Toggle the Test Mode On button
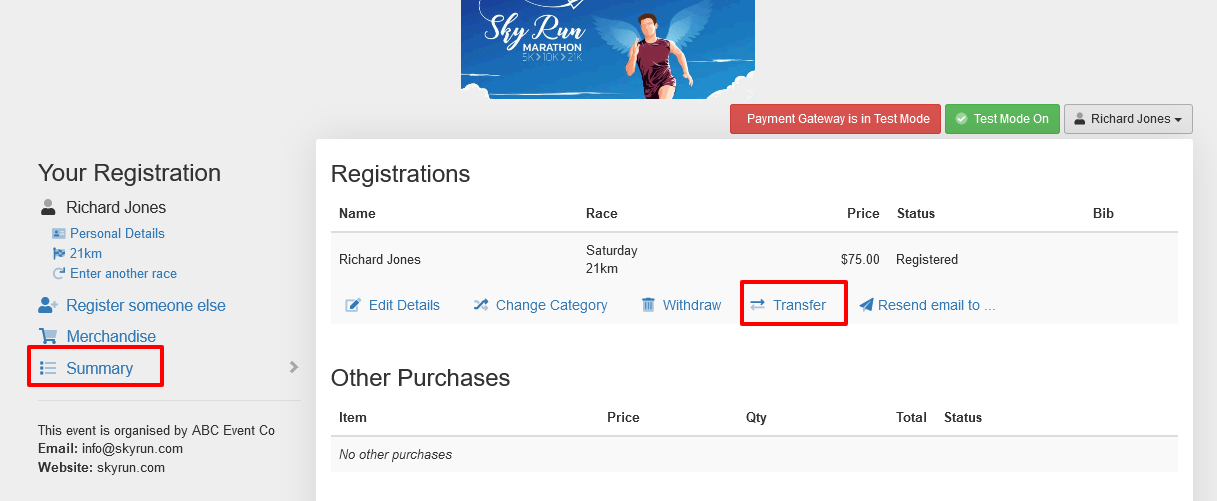Screen dimensions: 1217x501 [x=1002, y=119]
